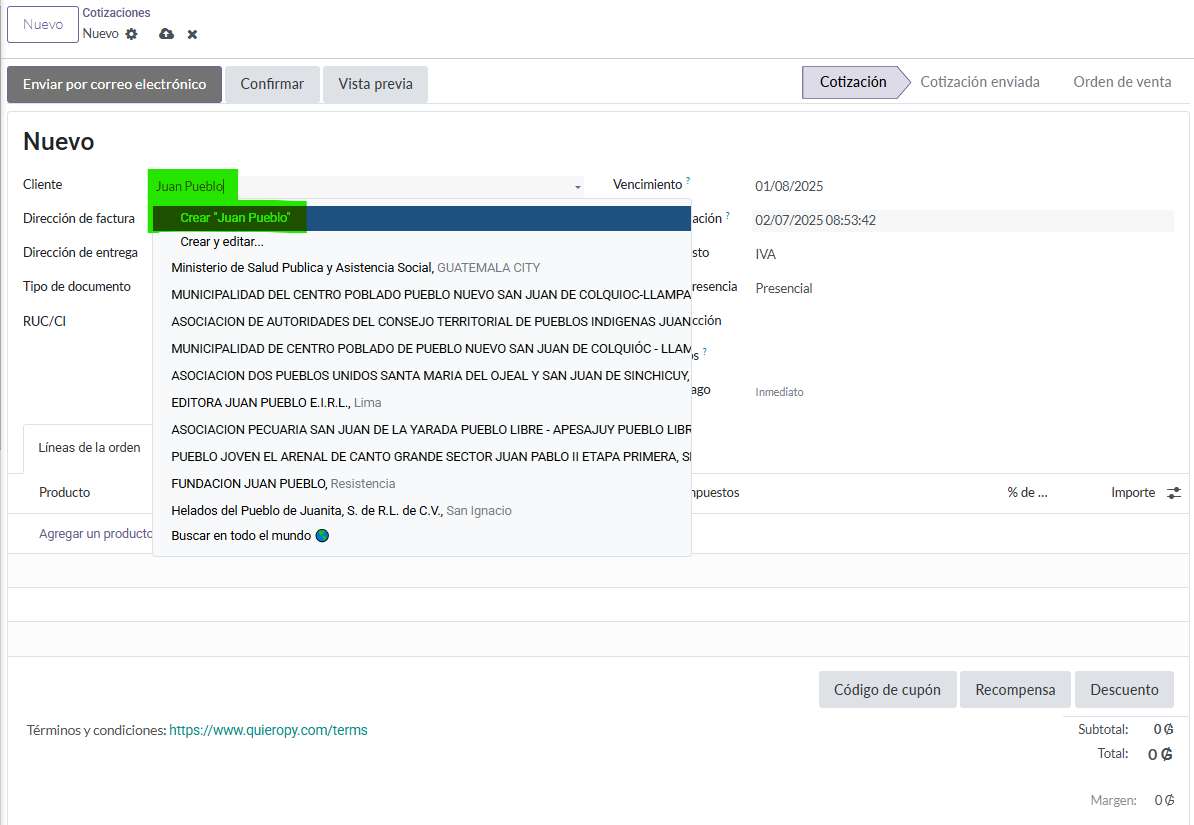Select FUNDACION JUAN PUEBLO, Resistencia
The width and height of the screenshot is (1194, 825).
422,484
